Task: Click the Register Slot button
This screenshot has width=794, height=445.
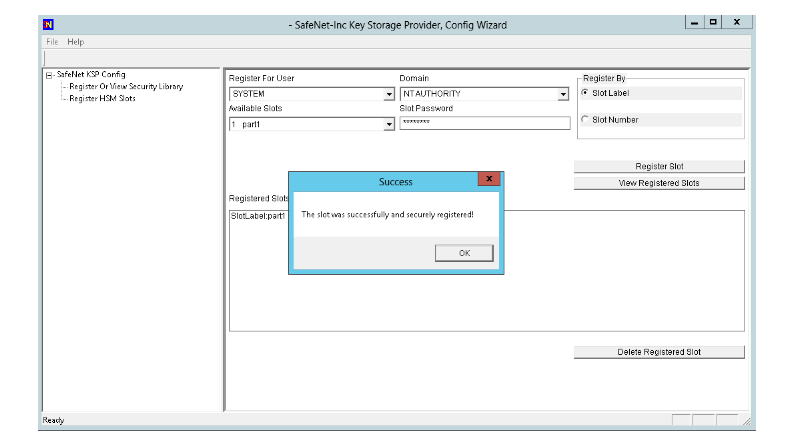Action: pyautogui.click(x=659, y=166)
